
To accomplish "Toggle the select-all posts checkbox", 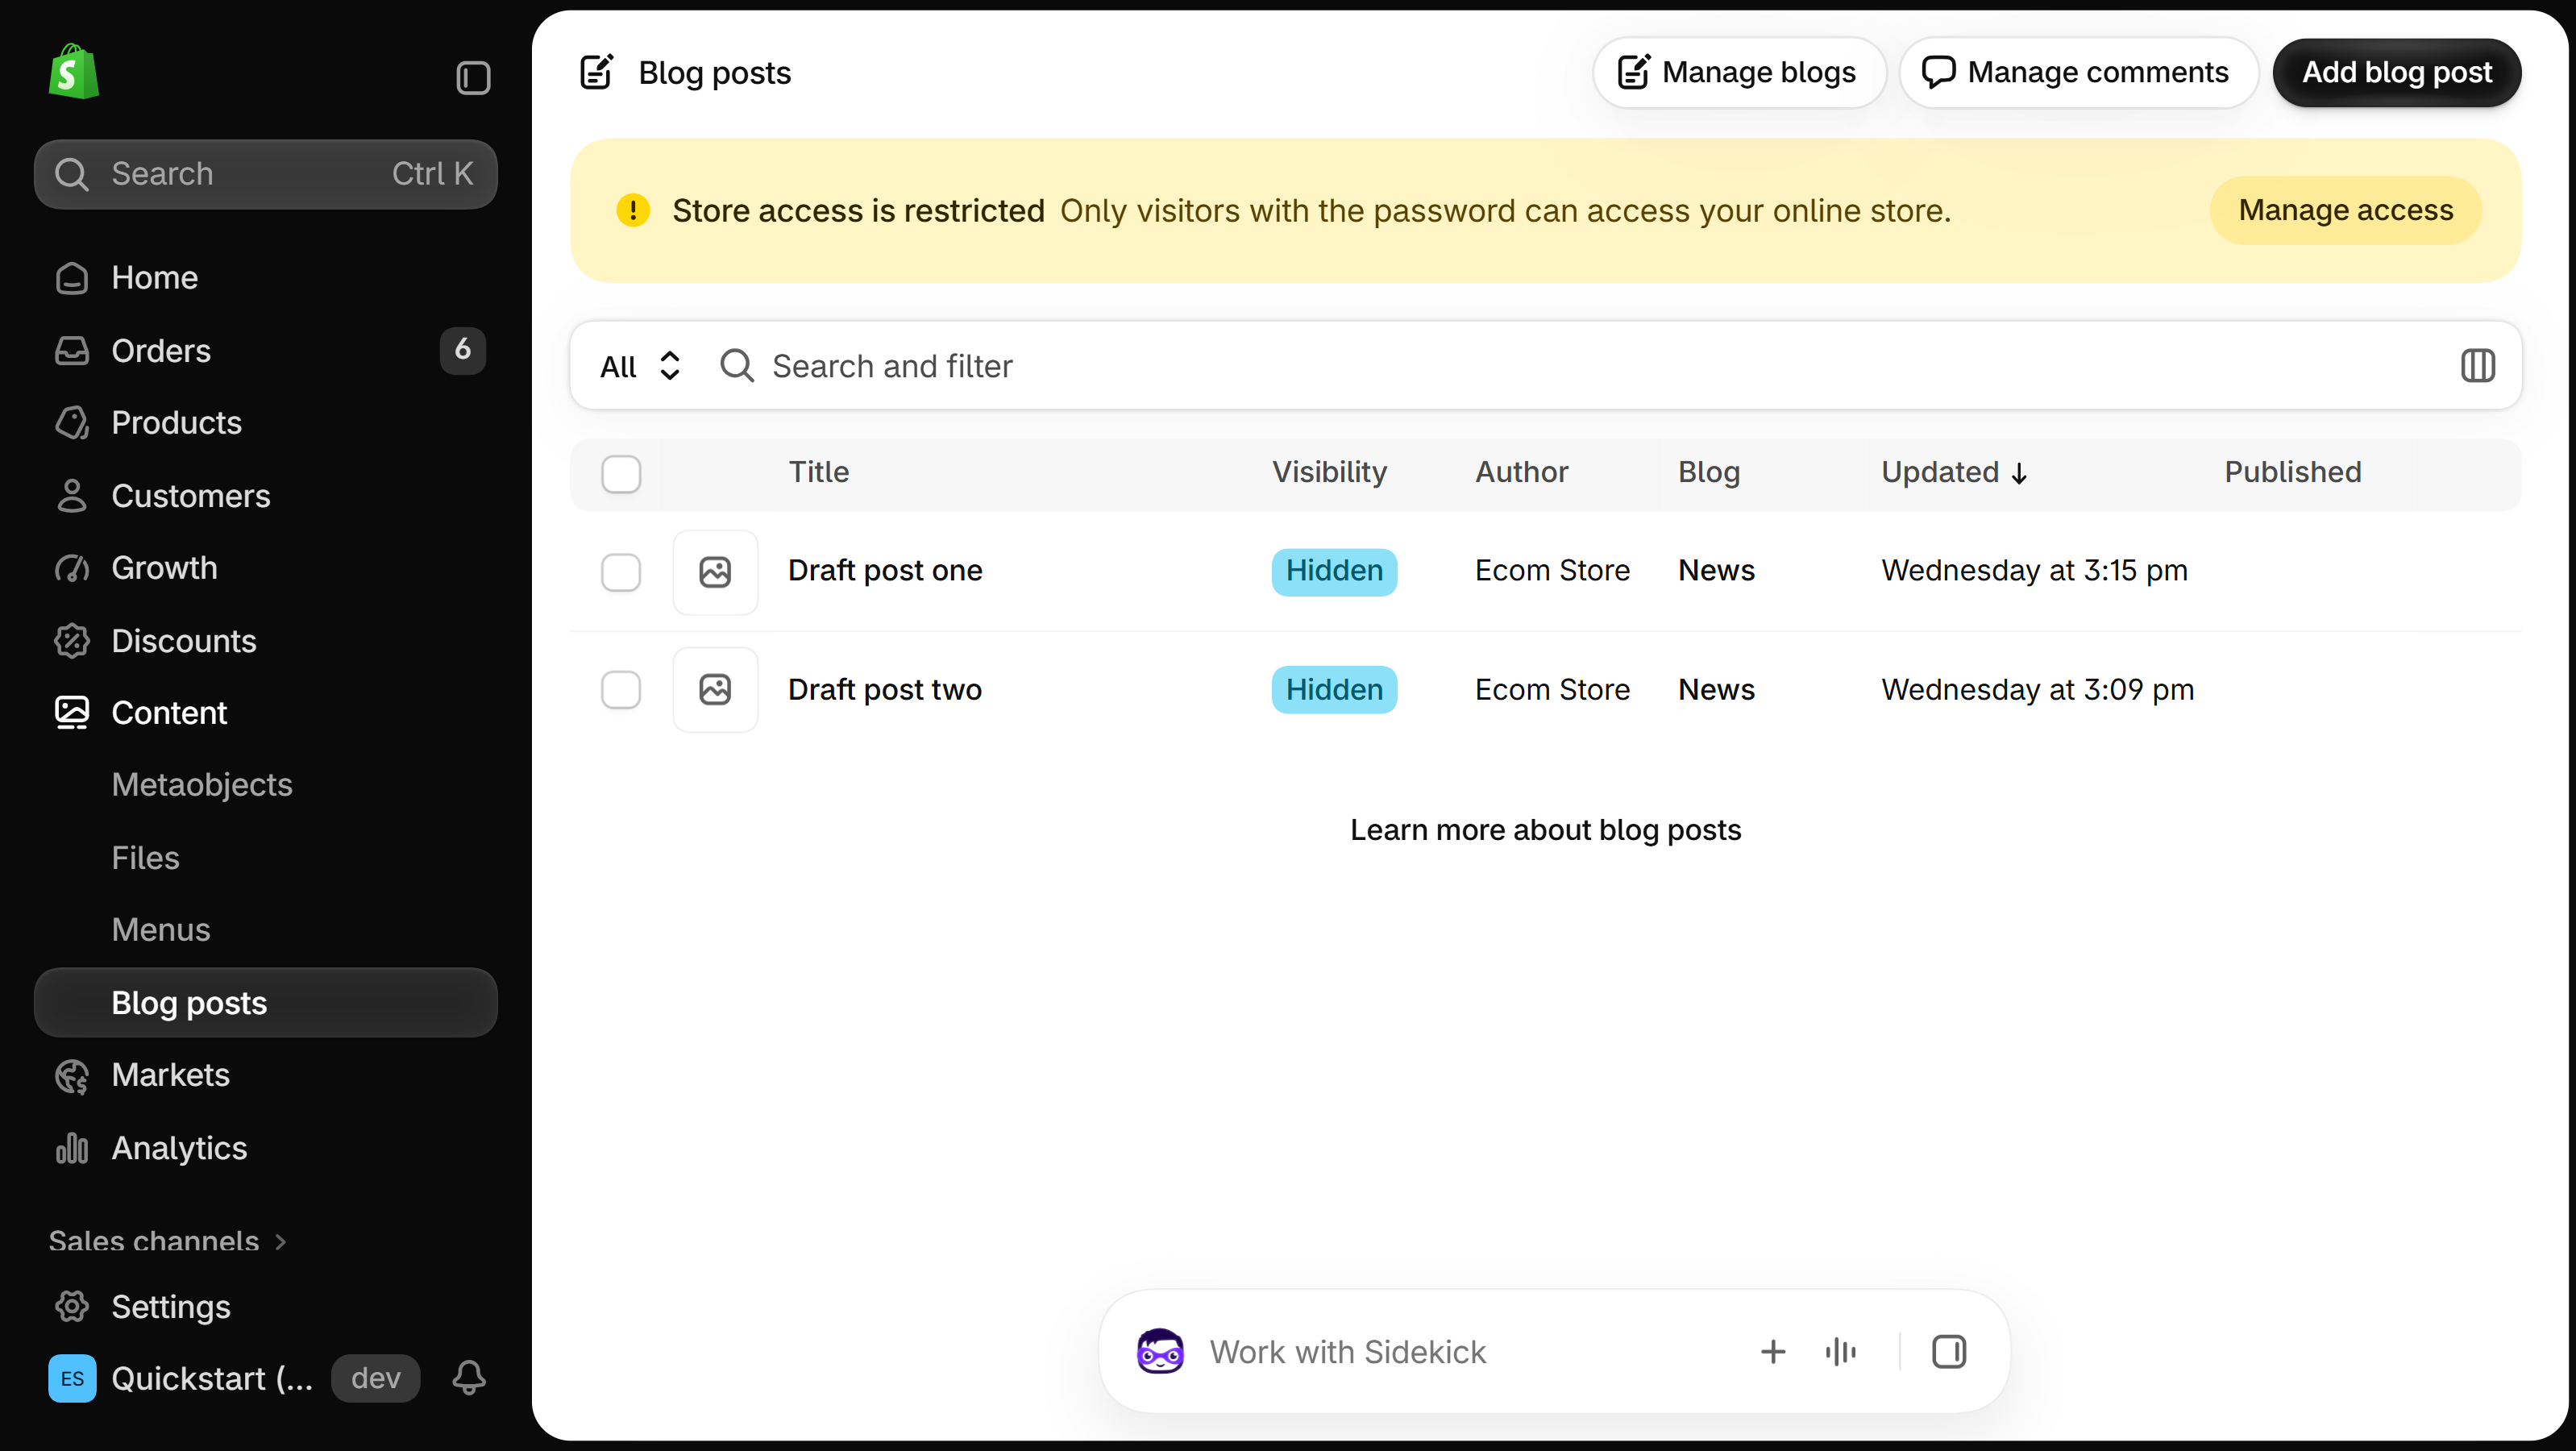I will [621, 474].
